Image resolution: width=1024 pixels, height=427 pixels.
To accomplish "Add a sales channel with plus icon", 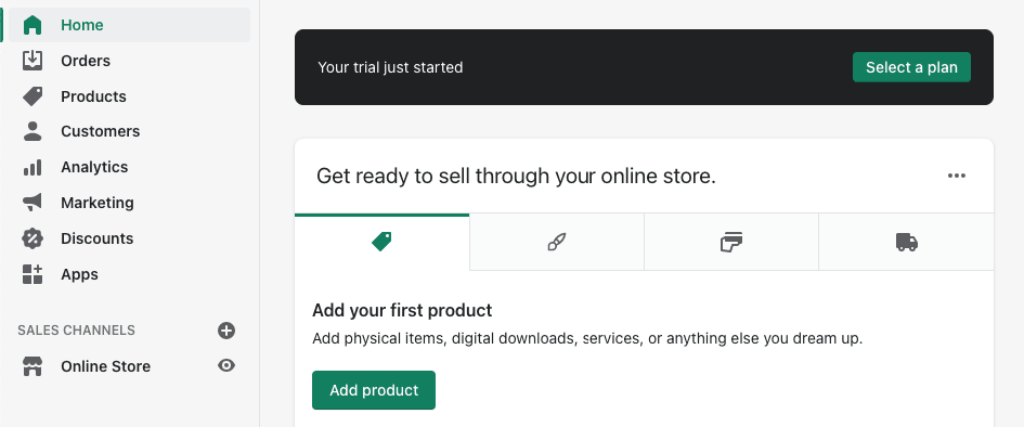I will [226, 330].
